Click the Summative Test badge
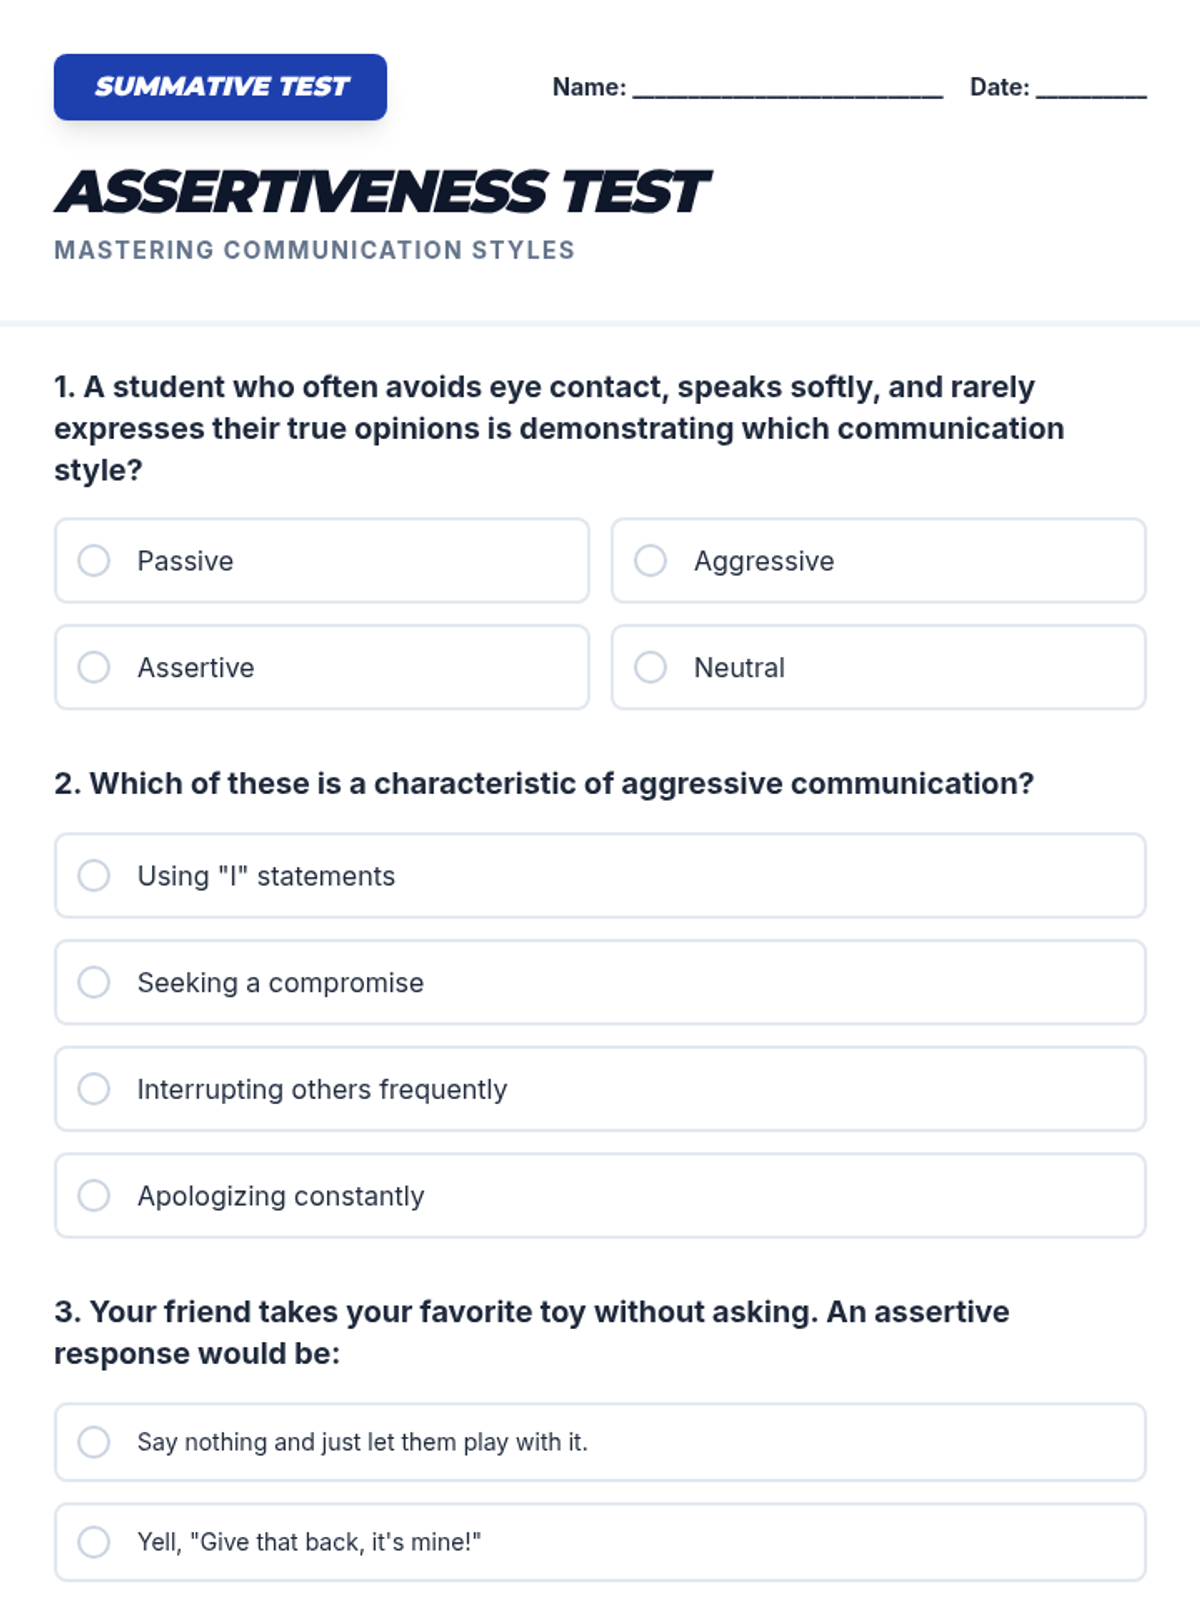The height and width of the screenshot is (1600, 1200). [220, 87]
